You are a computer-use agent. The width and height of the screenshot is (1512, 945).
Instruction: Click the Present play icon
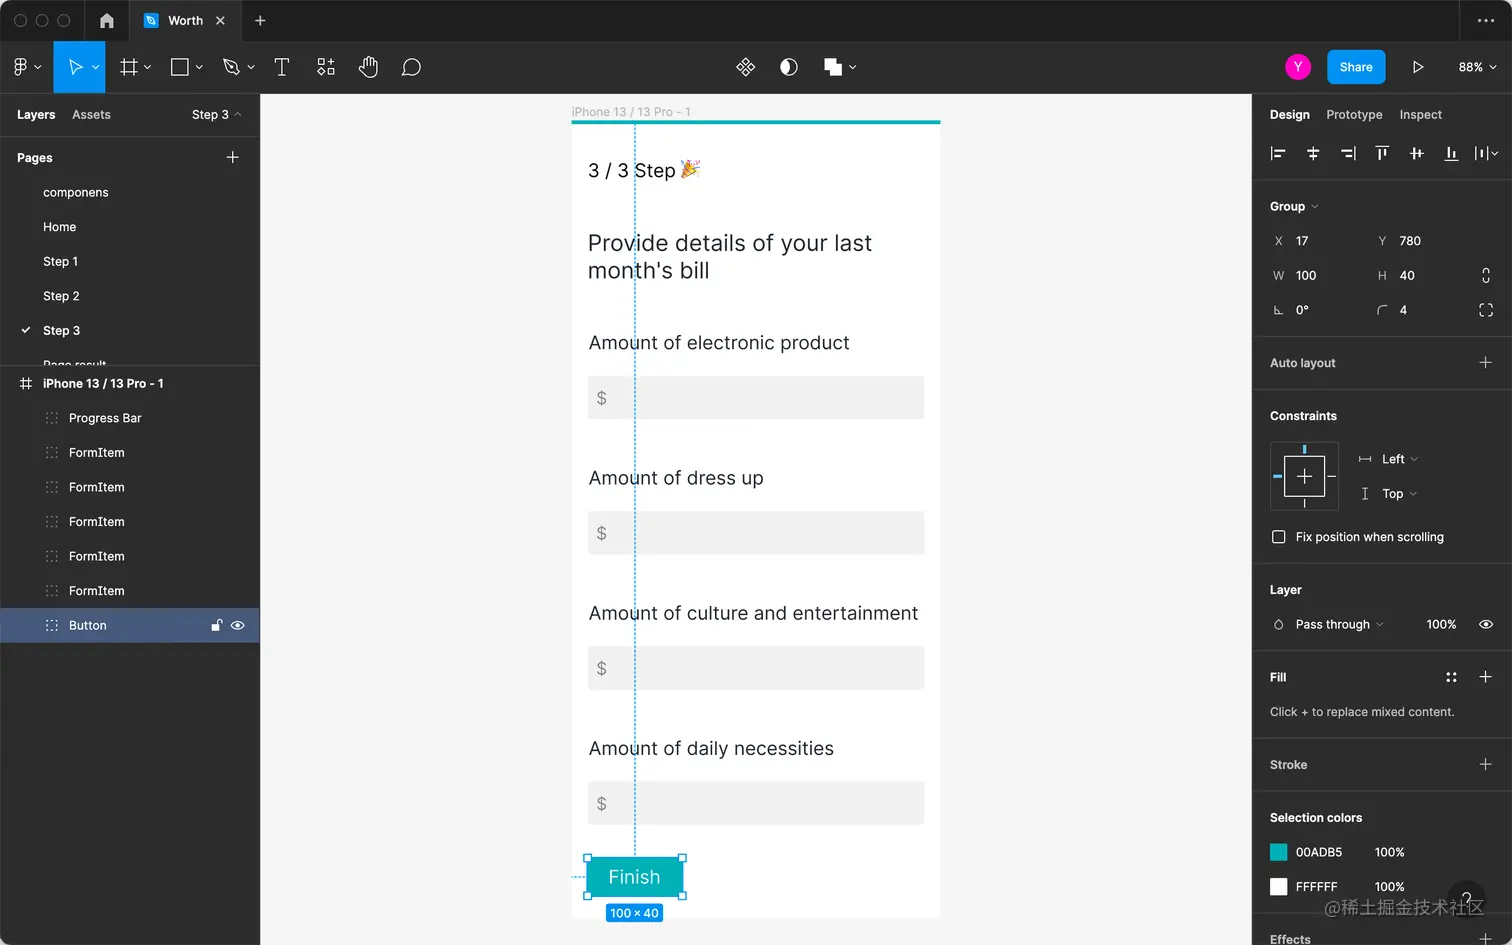click(1418, 67)
